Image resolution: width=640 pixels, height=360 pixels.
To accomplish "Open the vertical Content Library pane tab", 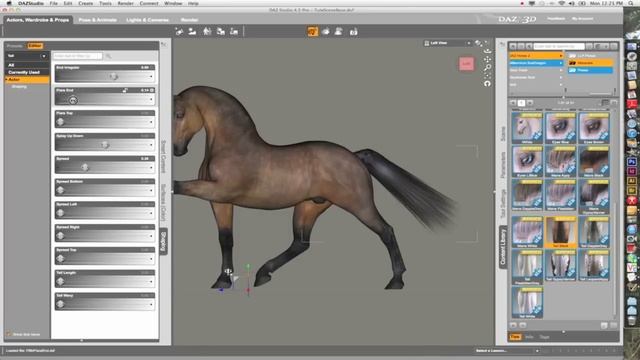I will tap(503, 247).
